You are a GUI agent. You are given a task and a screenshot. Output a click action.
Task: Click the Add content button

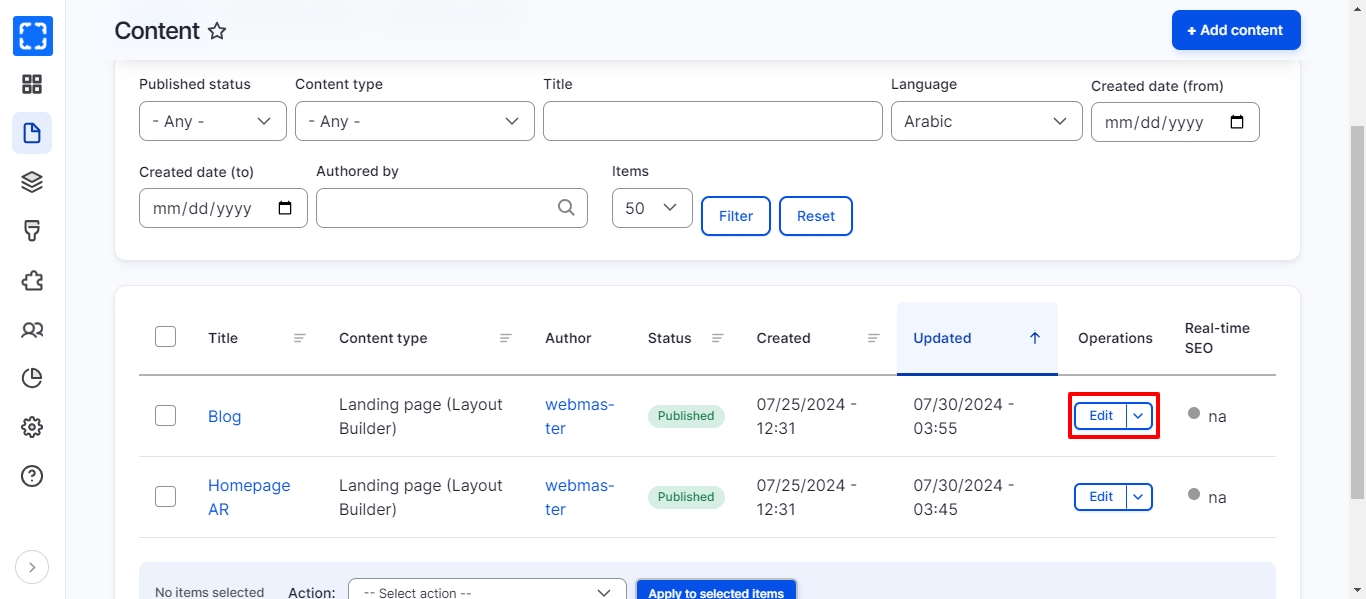(1235, 30)
